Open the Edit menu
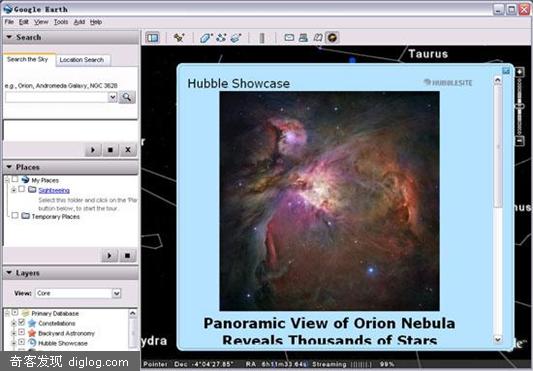533x371 pixels. [x=24, y=22]
